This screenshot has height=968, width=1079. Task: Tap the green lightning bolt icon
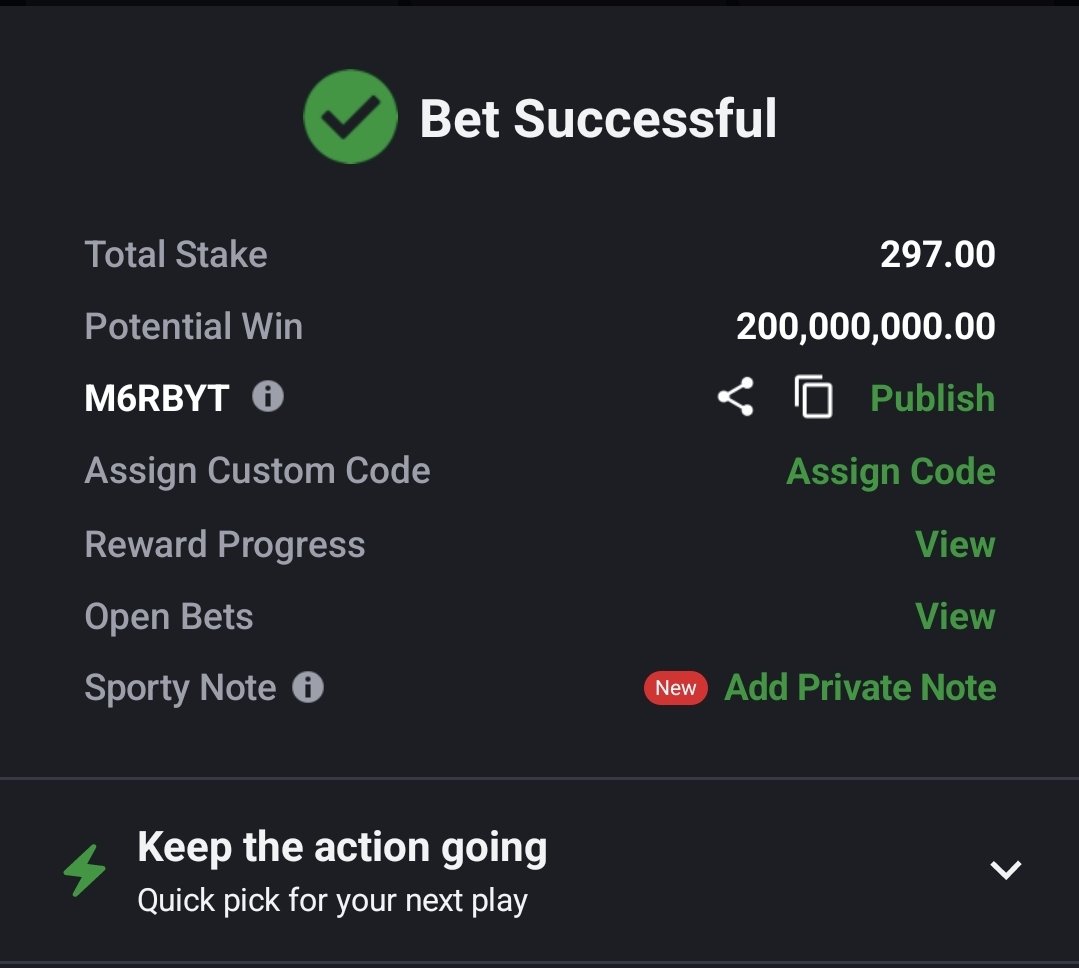click(85, 870)
